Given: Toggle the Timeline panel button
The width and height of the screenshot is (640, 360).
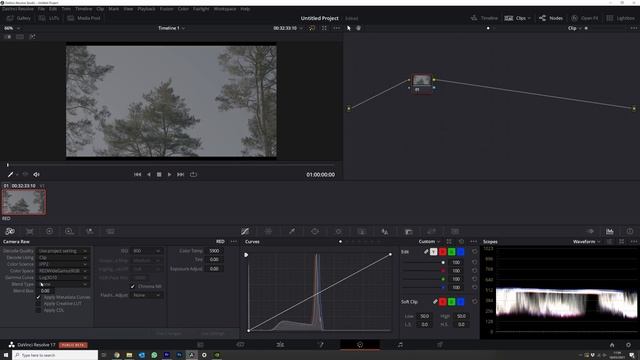Looking at the screenshot, I should [x=484, y=18].
